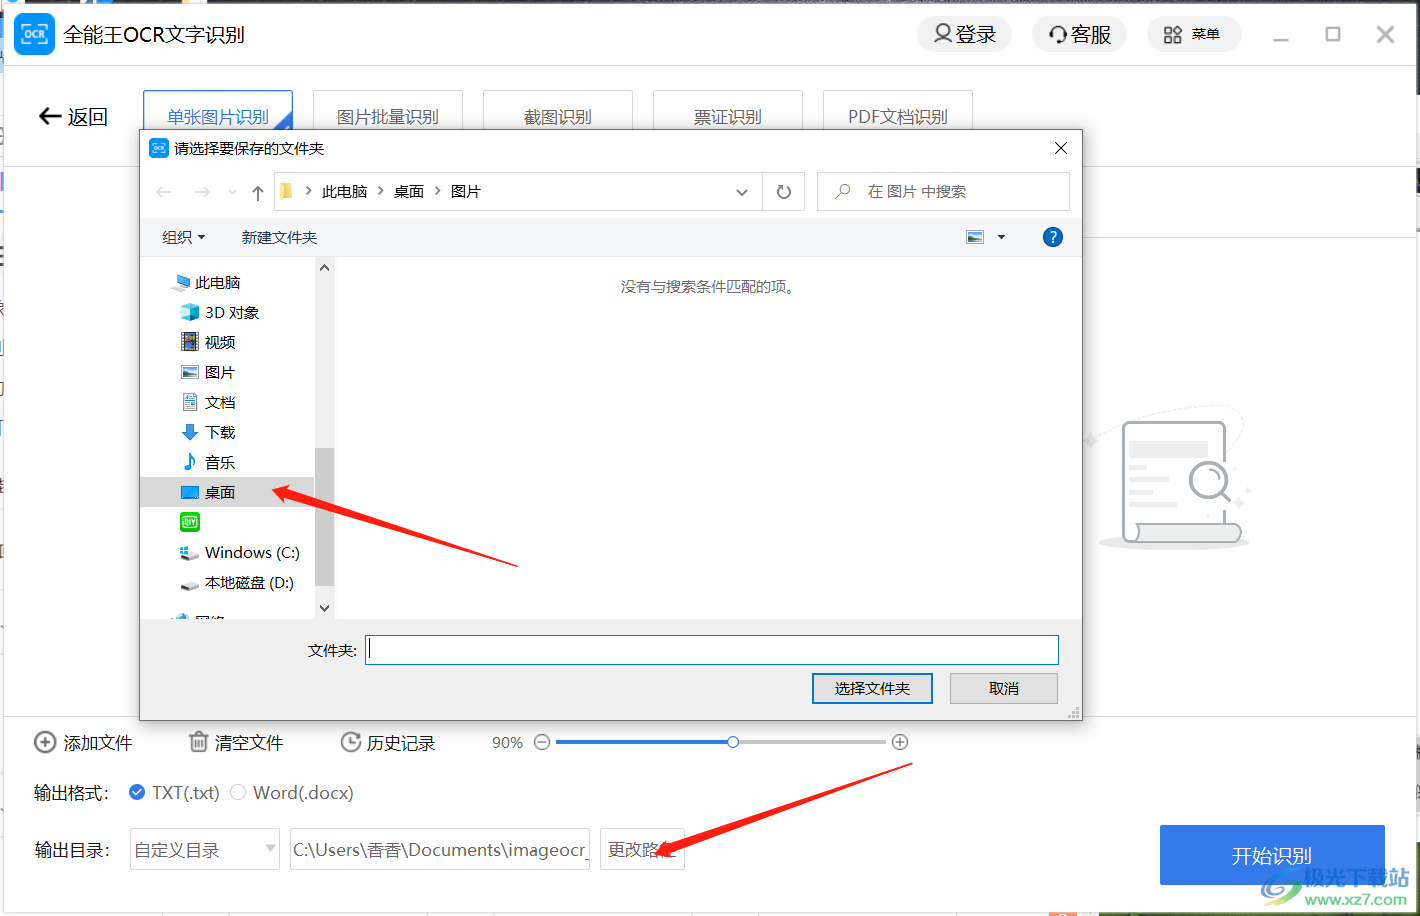Go up one folder level
The image size is (1420, 916).
[258, 192]
